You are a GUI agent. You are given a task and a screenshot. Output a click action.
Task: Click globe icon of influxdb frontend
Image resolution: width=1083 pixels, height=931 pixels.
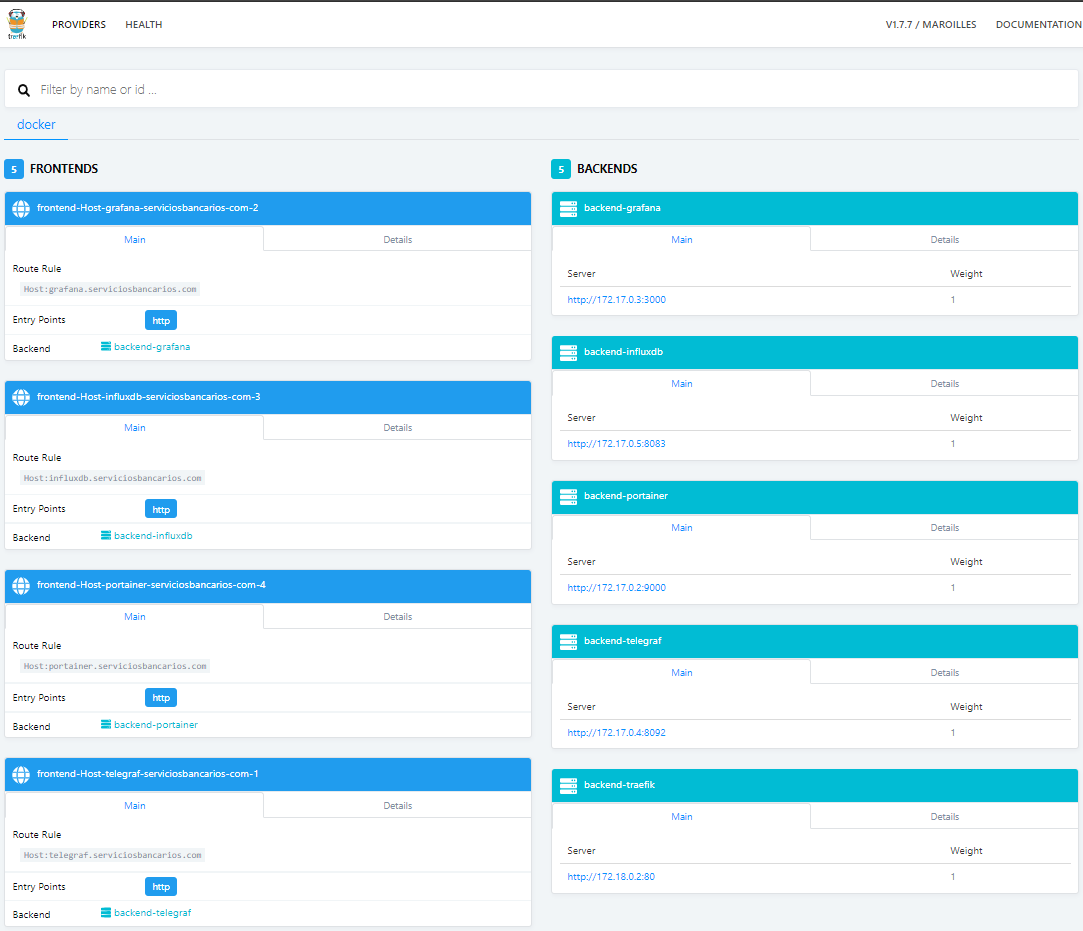(21, 397)
